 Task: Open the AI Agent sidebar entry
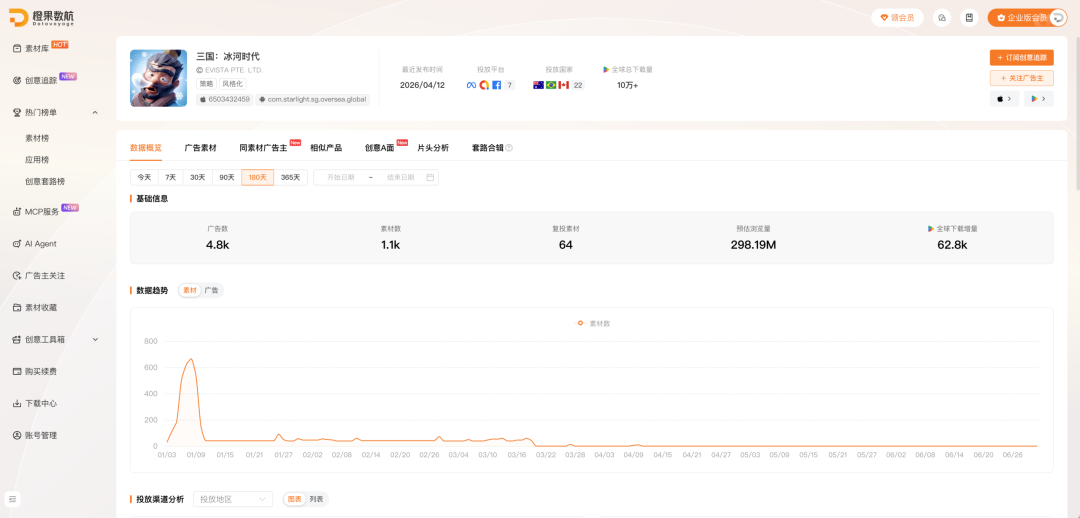[x=41, y=243]
